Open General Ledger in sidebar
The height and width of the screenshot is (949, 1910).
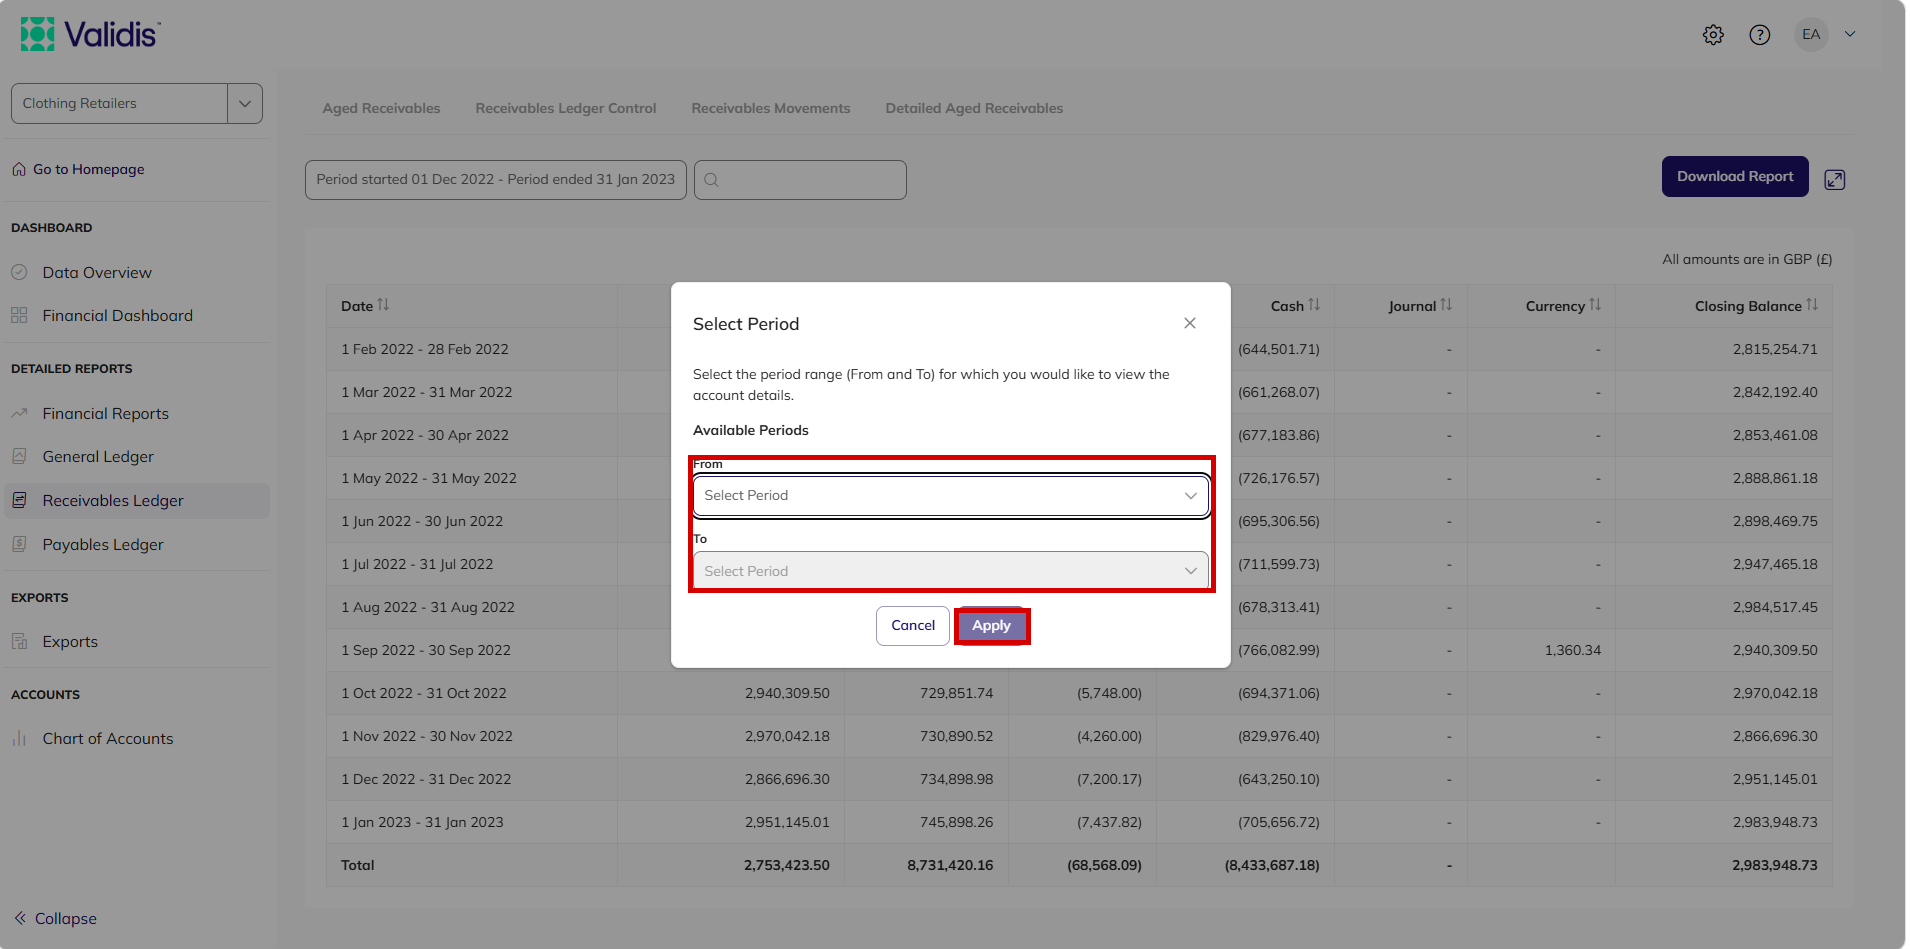point(98,457)
